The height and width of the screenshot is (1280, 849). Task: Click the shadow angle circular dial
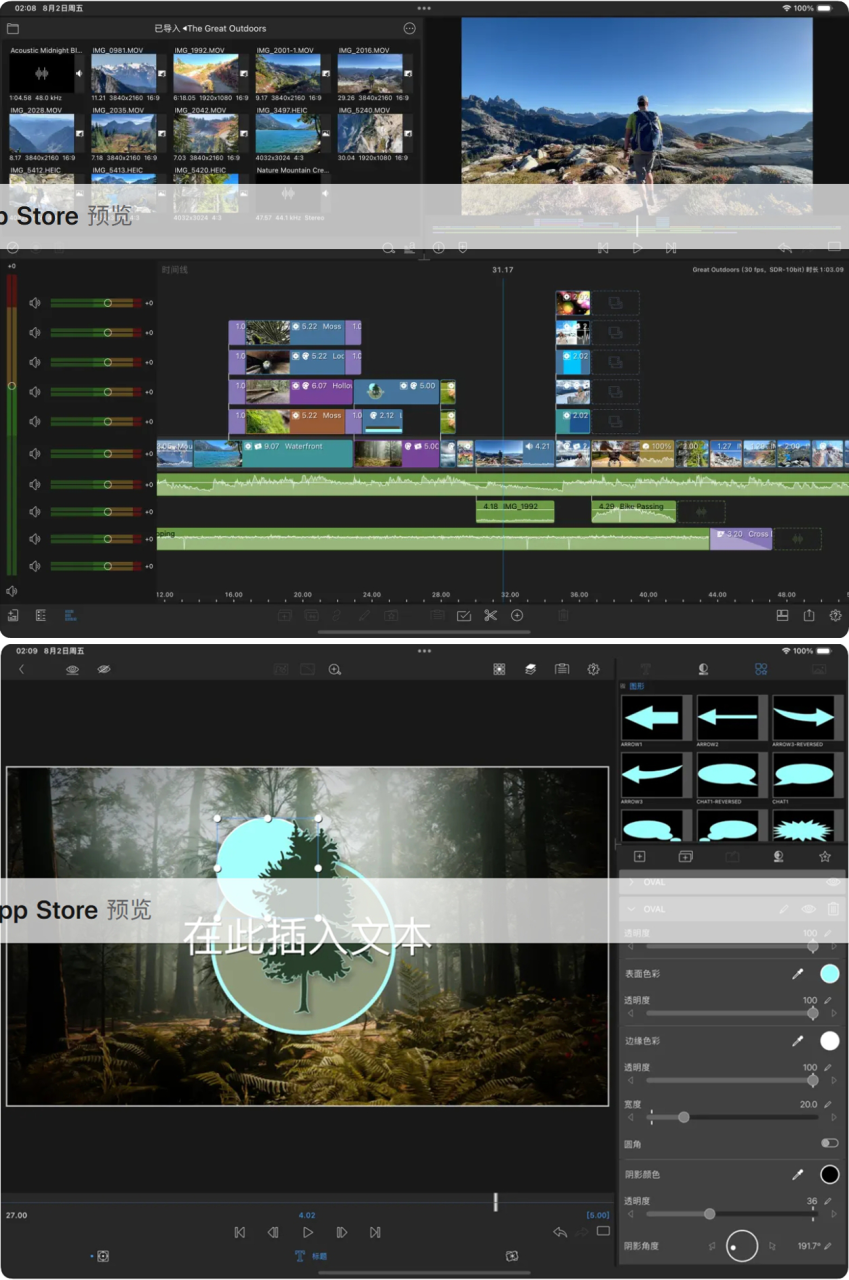coord(742,1246)
